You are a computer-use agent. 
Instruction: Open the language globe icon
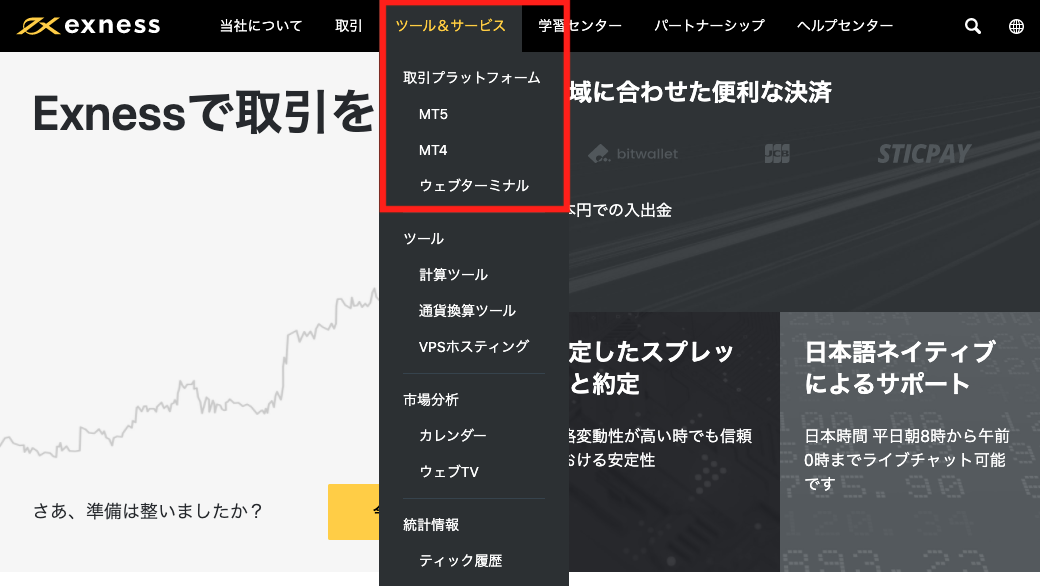click(1016, 26)
